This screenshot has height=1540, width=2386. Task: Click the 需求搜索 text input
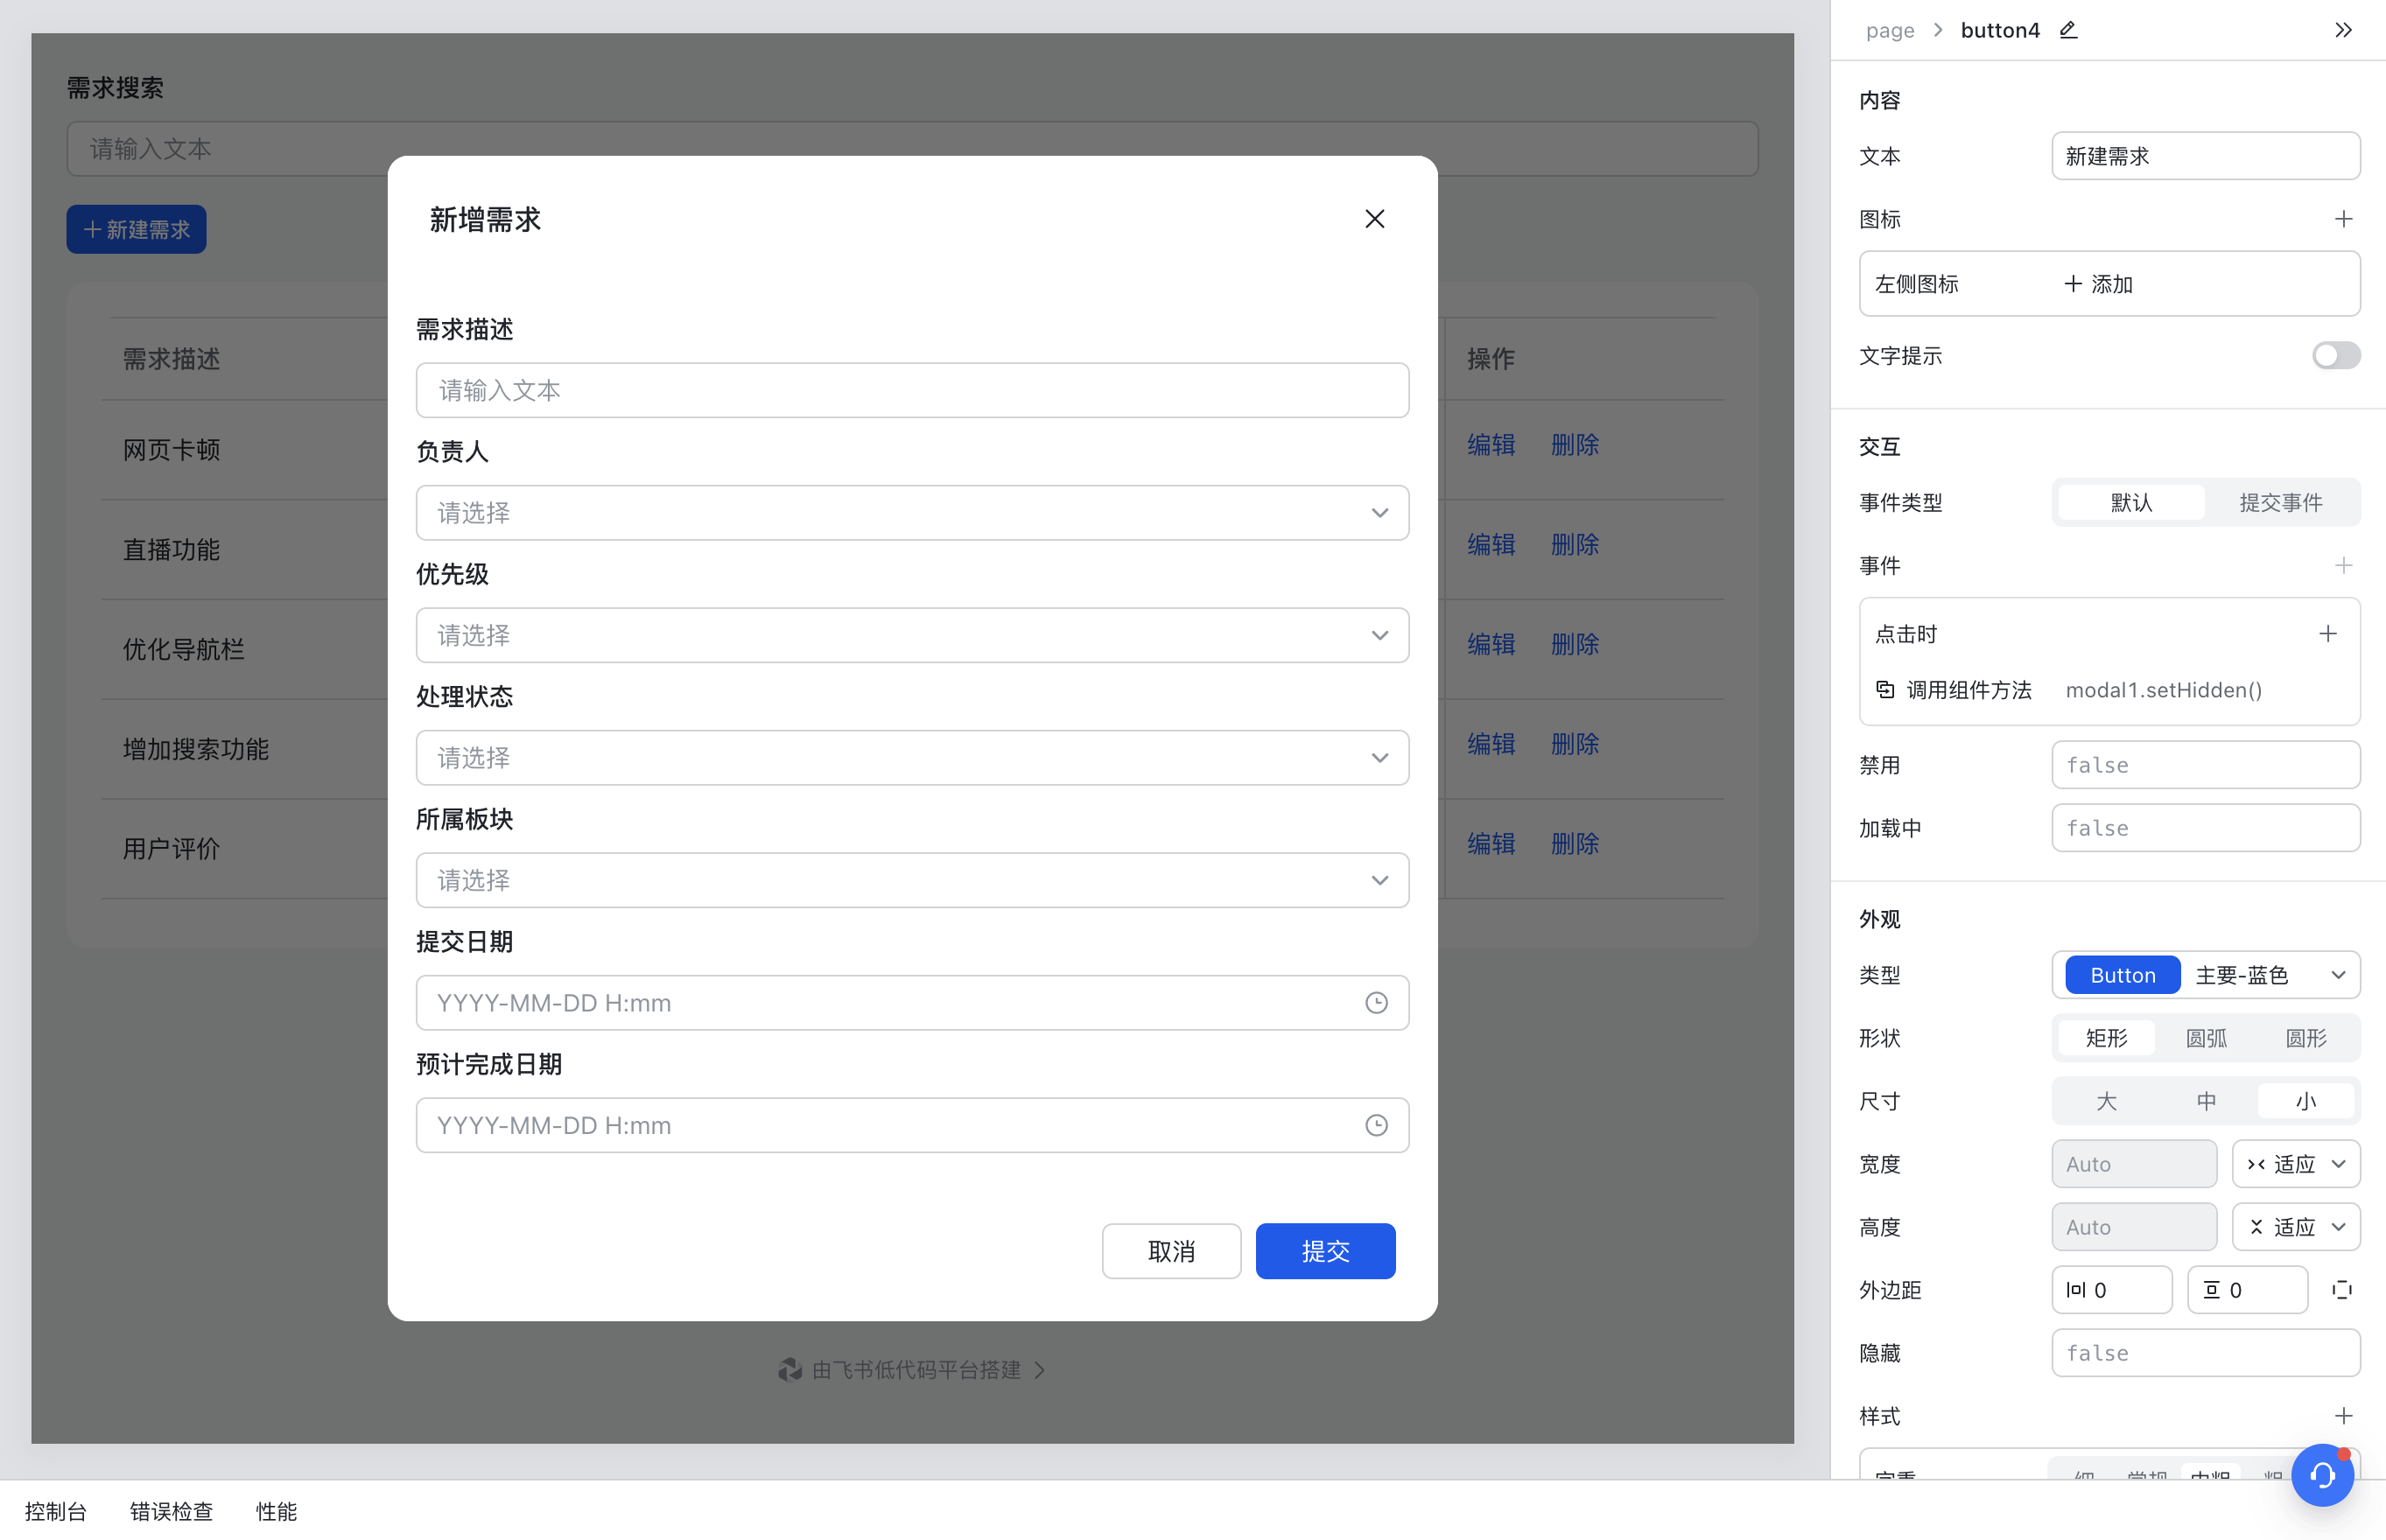(912, 149)
